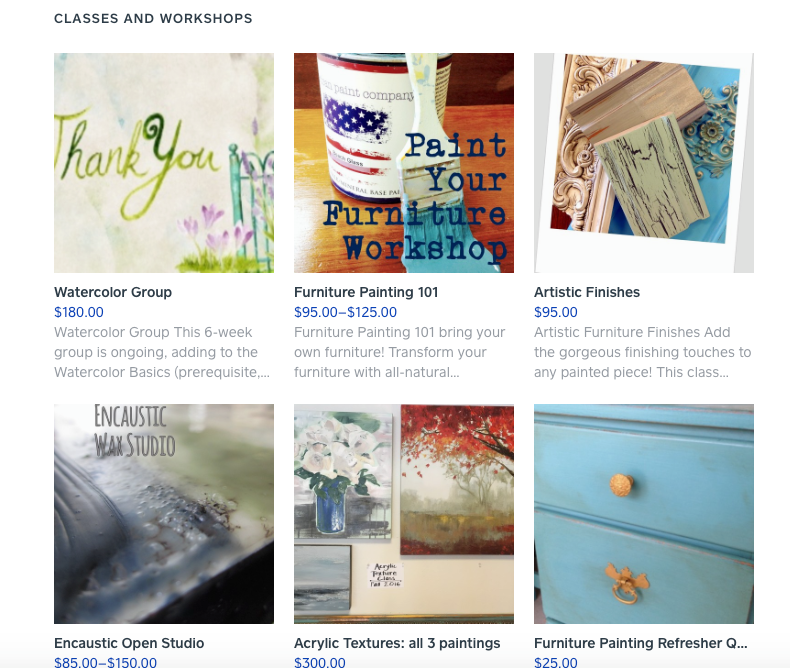Open the Acrylic Textures paintings image

[404, 514]
